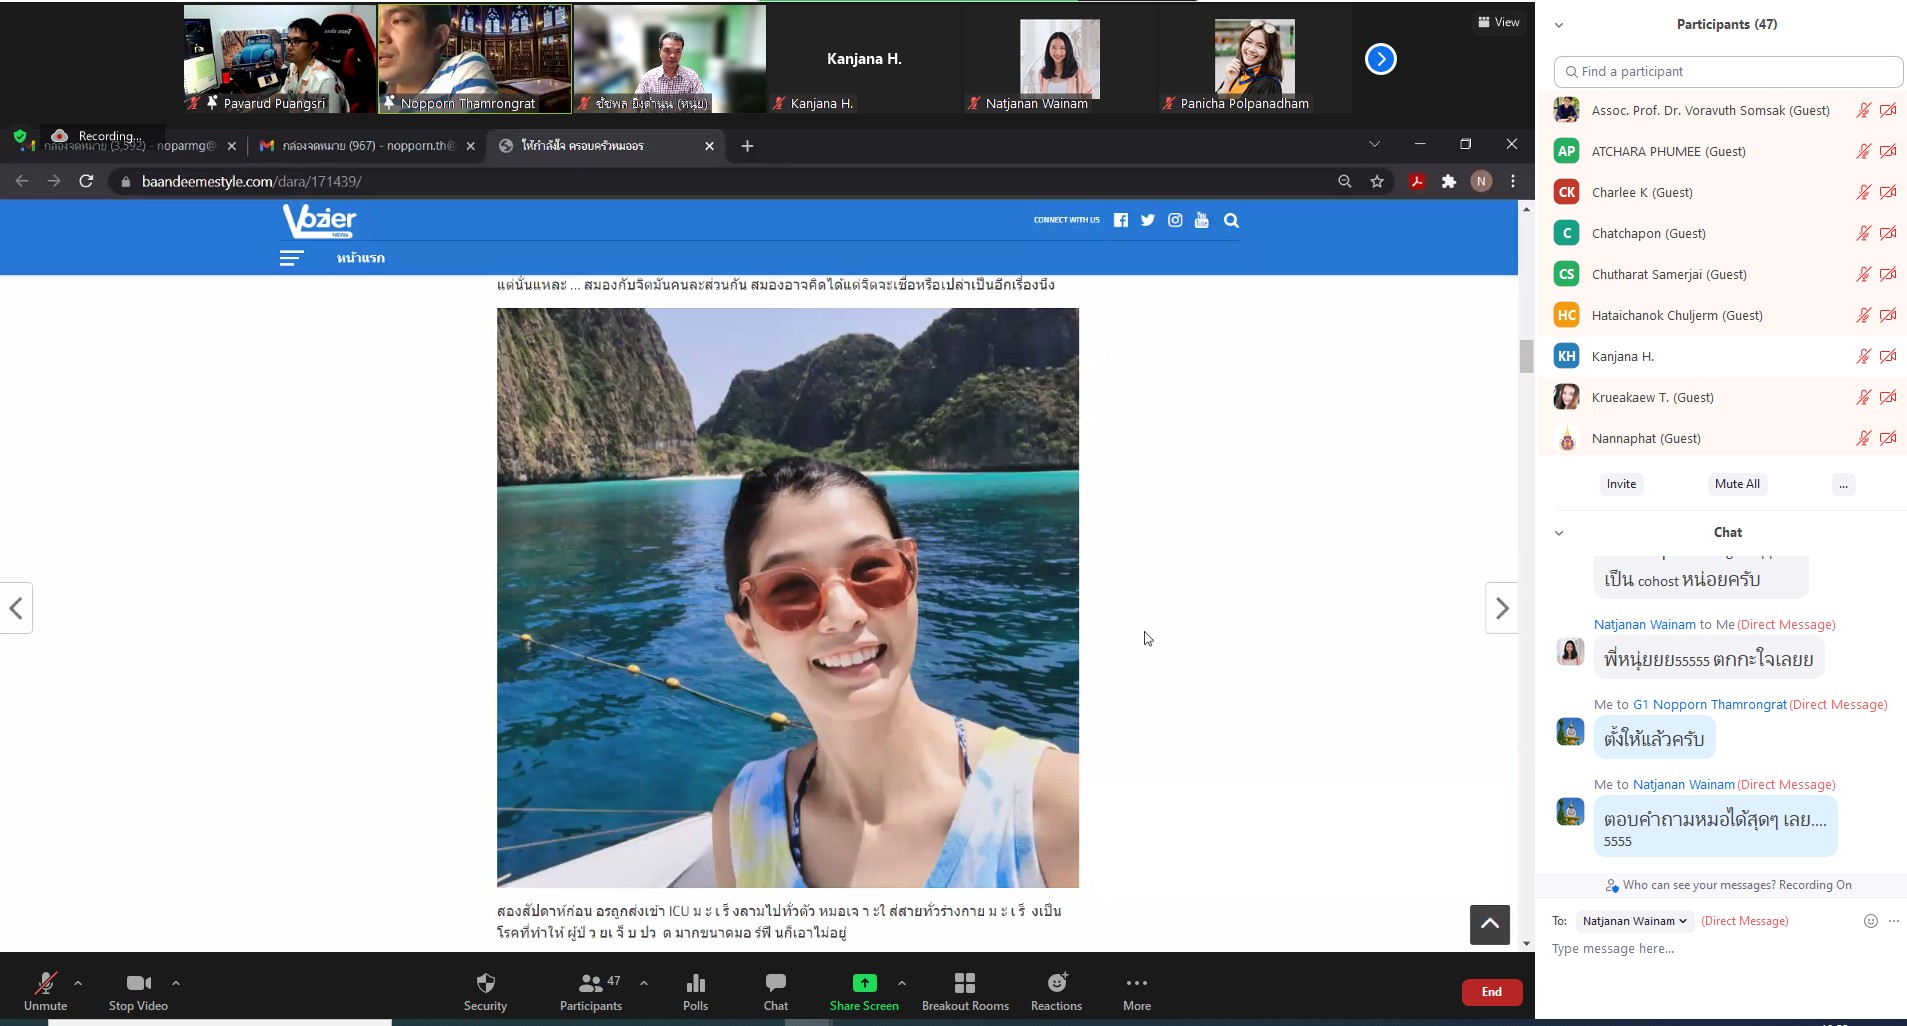1907x1026 pixels.
Task: Click the website search magnifier icon
Action: tap(1231, 220)
